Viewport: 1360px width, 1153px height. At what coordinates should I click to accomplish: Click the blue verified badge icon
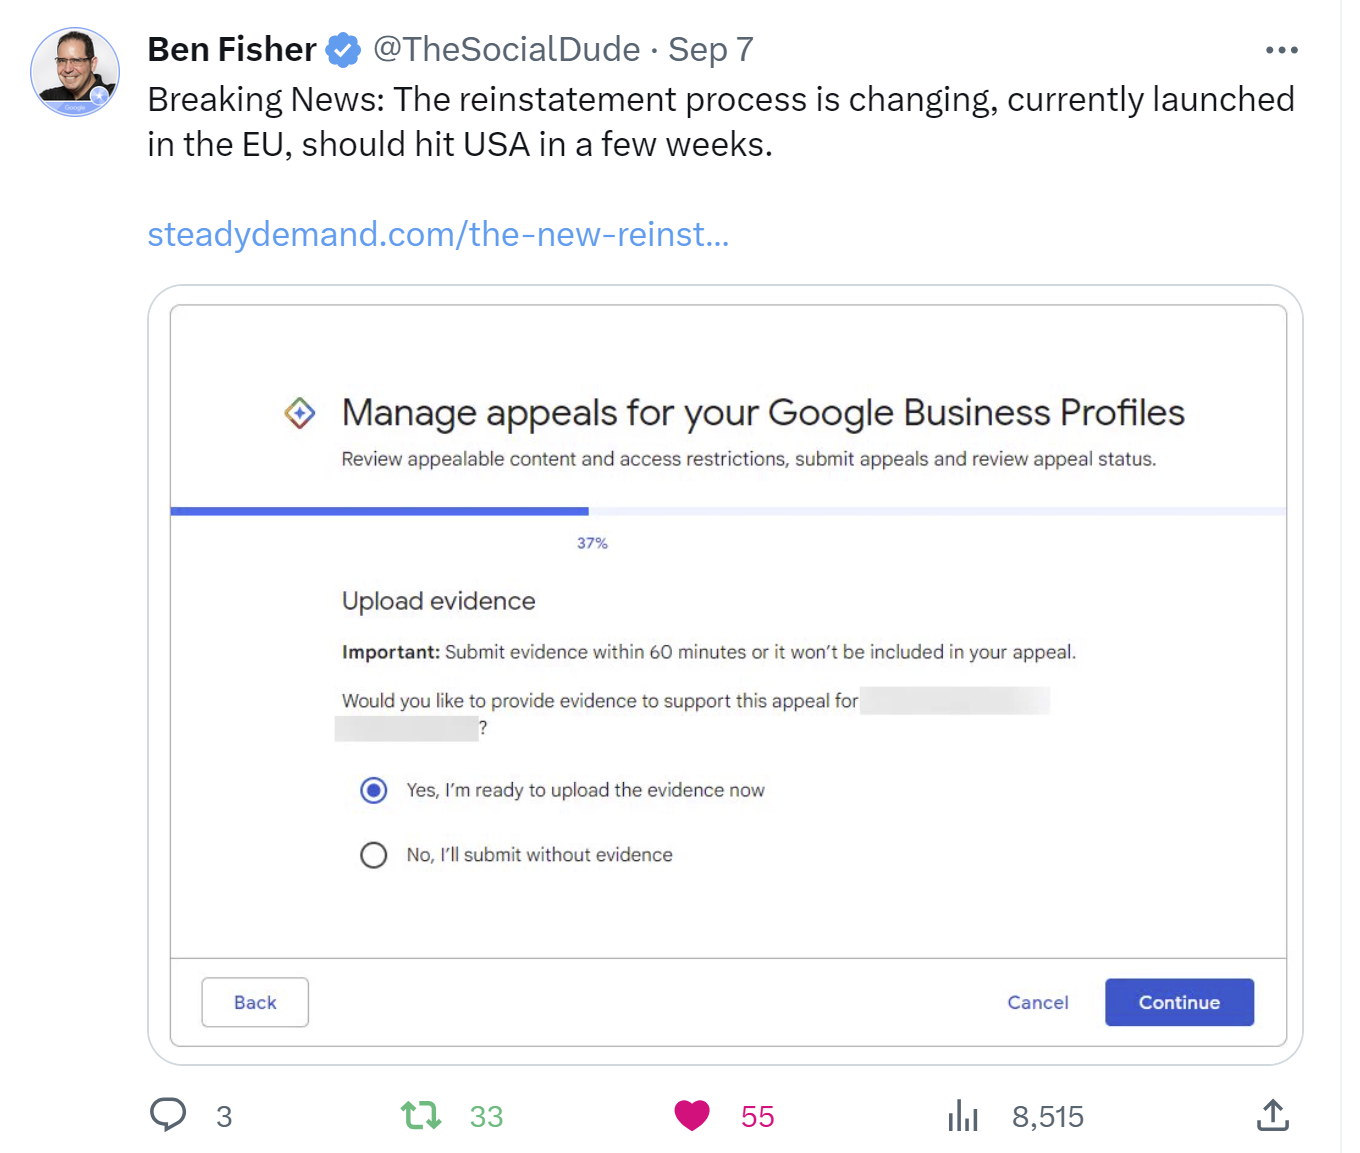tap(343, 50)
